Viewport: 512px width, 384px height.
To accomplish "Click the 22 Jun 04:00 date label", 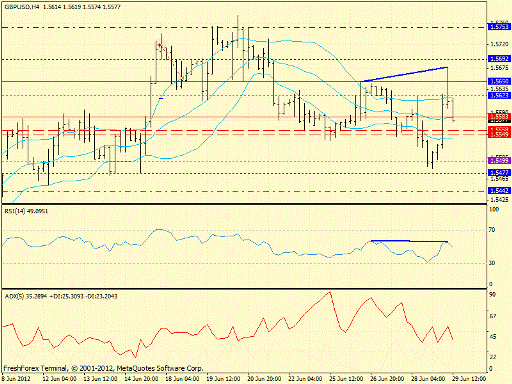I will coord(305,379).
